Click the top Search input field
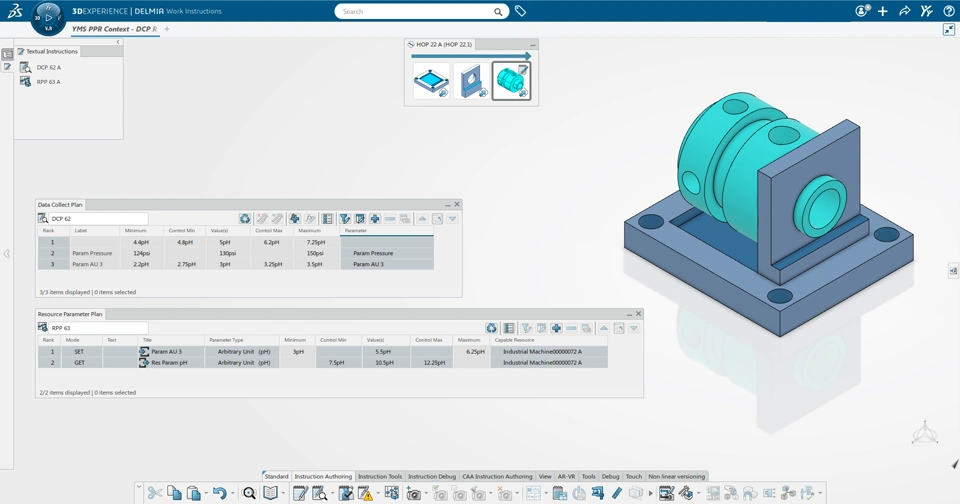The image size is (960, 504). pos(421,11)
